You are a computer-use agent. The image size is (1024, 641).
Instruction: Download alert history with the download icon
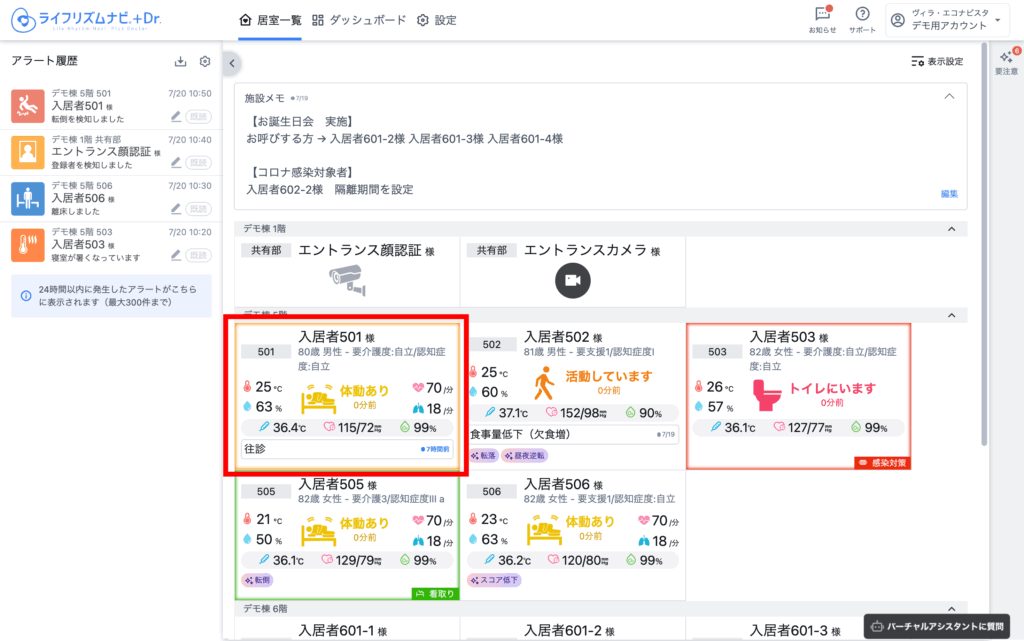point(181,62)
